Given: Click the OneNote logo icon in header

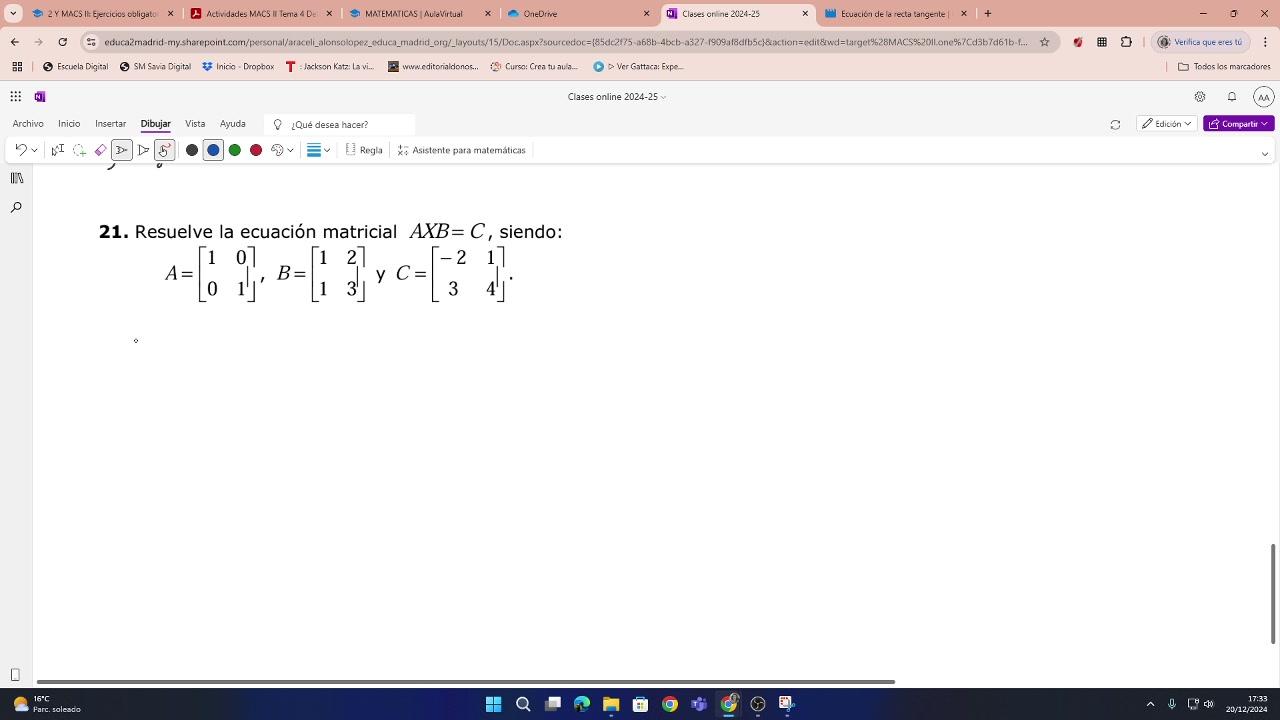Looking at the screenshot, I should [x=40, y=97].
